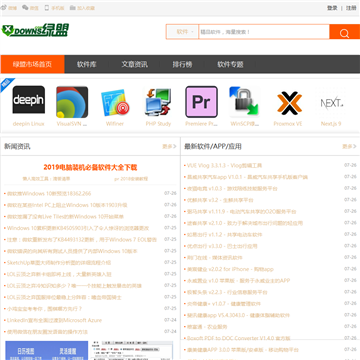The width and height of the screenshot is (360, 360).
Task: Click the Weibo icon in top bar
Action: pos(4,7)
